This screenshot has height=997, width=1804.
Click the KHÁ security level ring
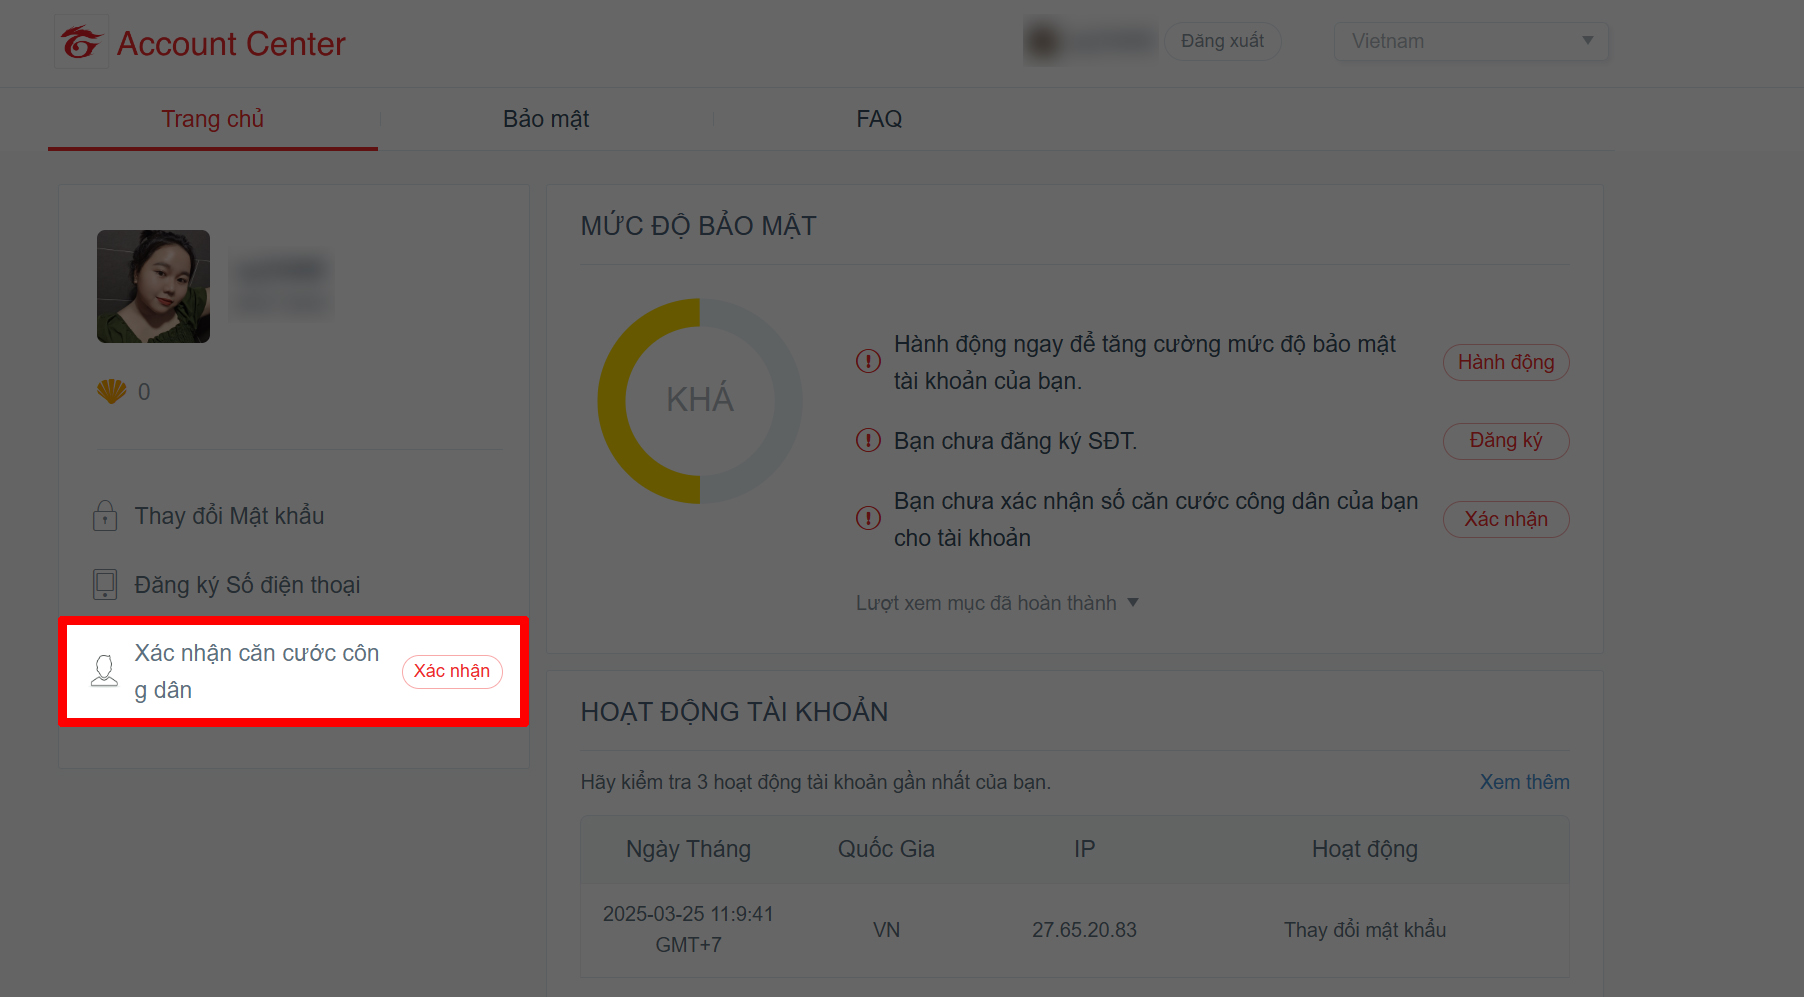pyautogui.click(x=700, y=399)
